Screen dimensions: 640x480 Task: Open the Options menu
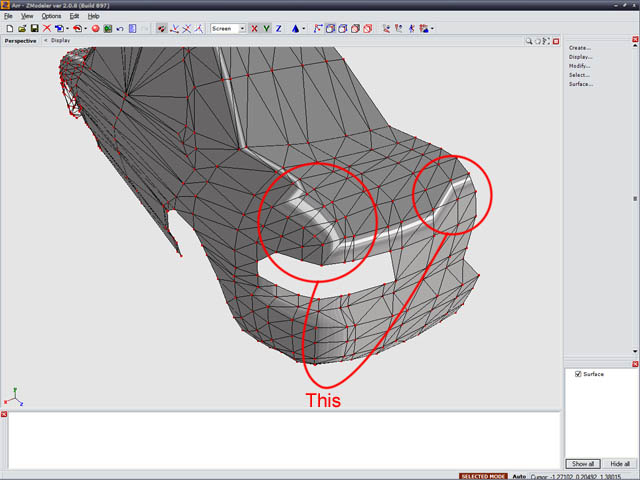click(x=51, y=16)
